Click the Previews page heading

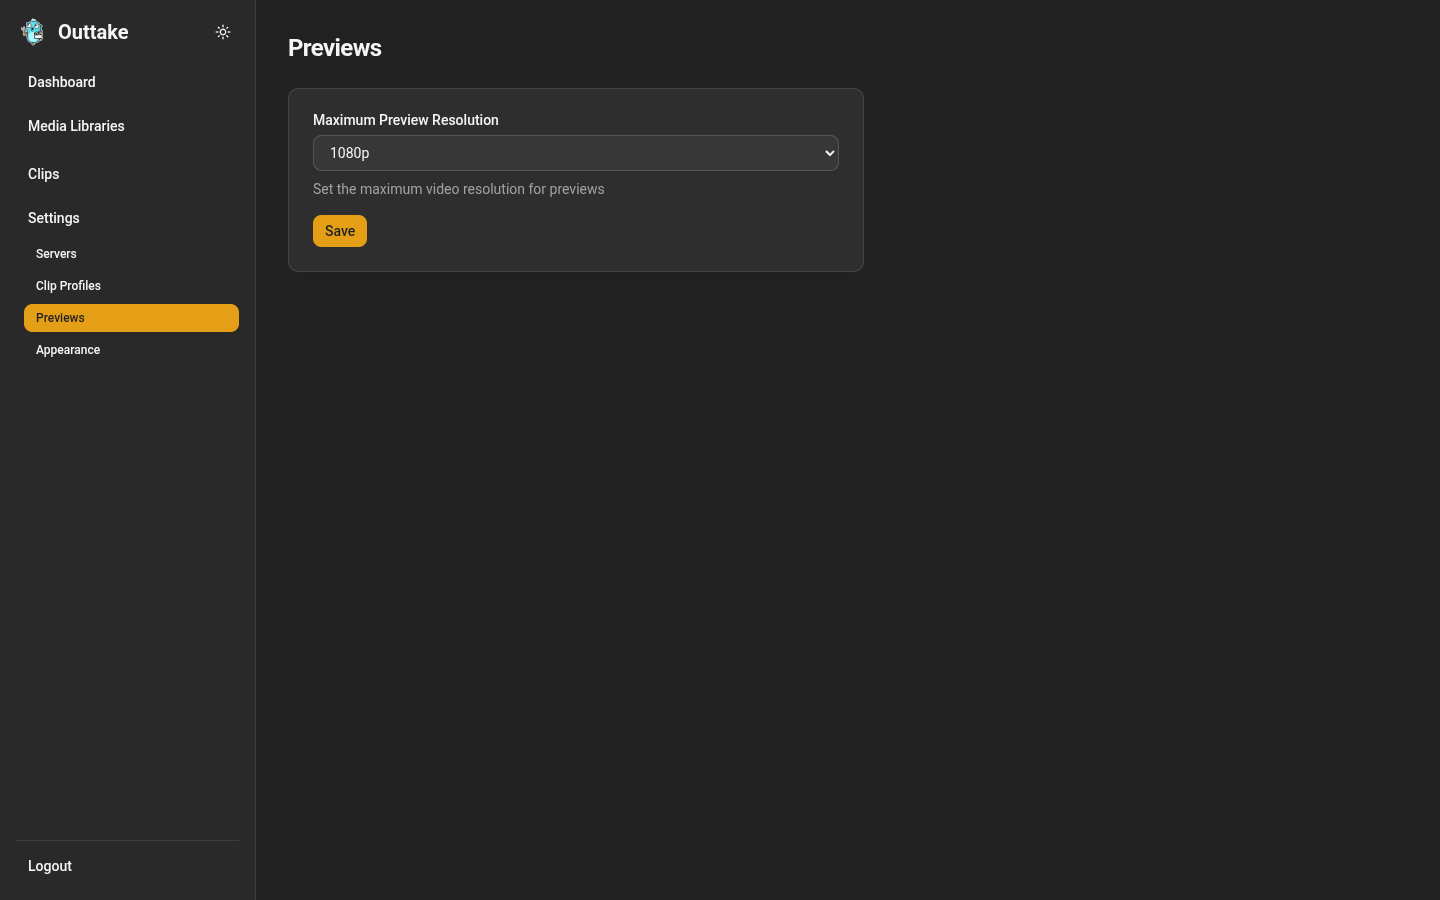click(x=335, y=48)
